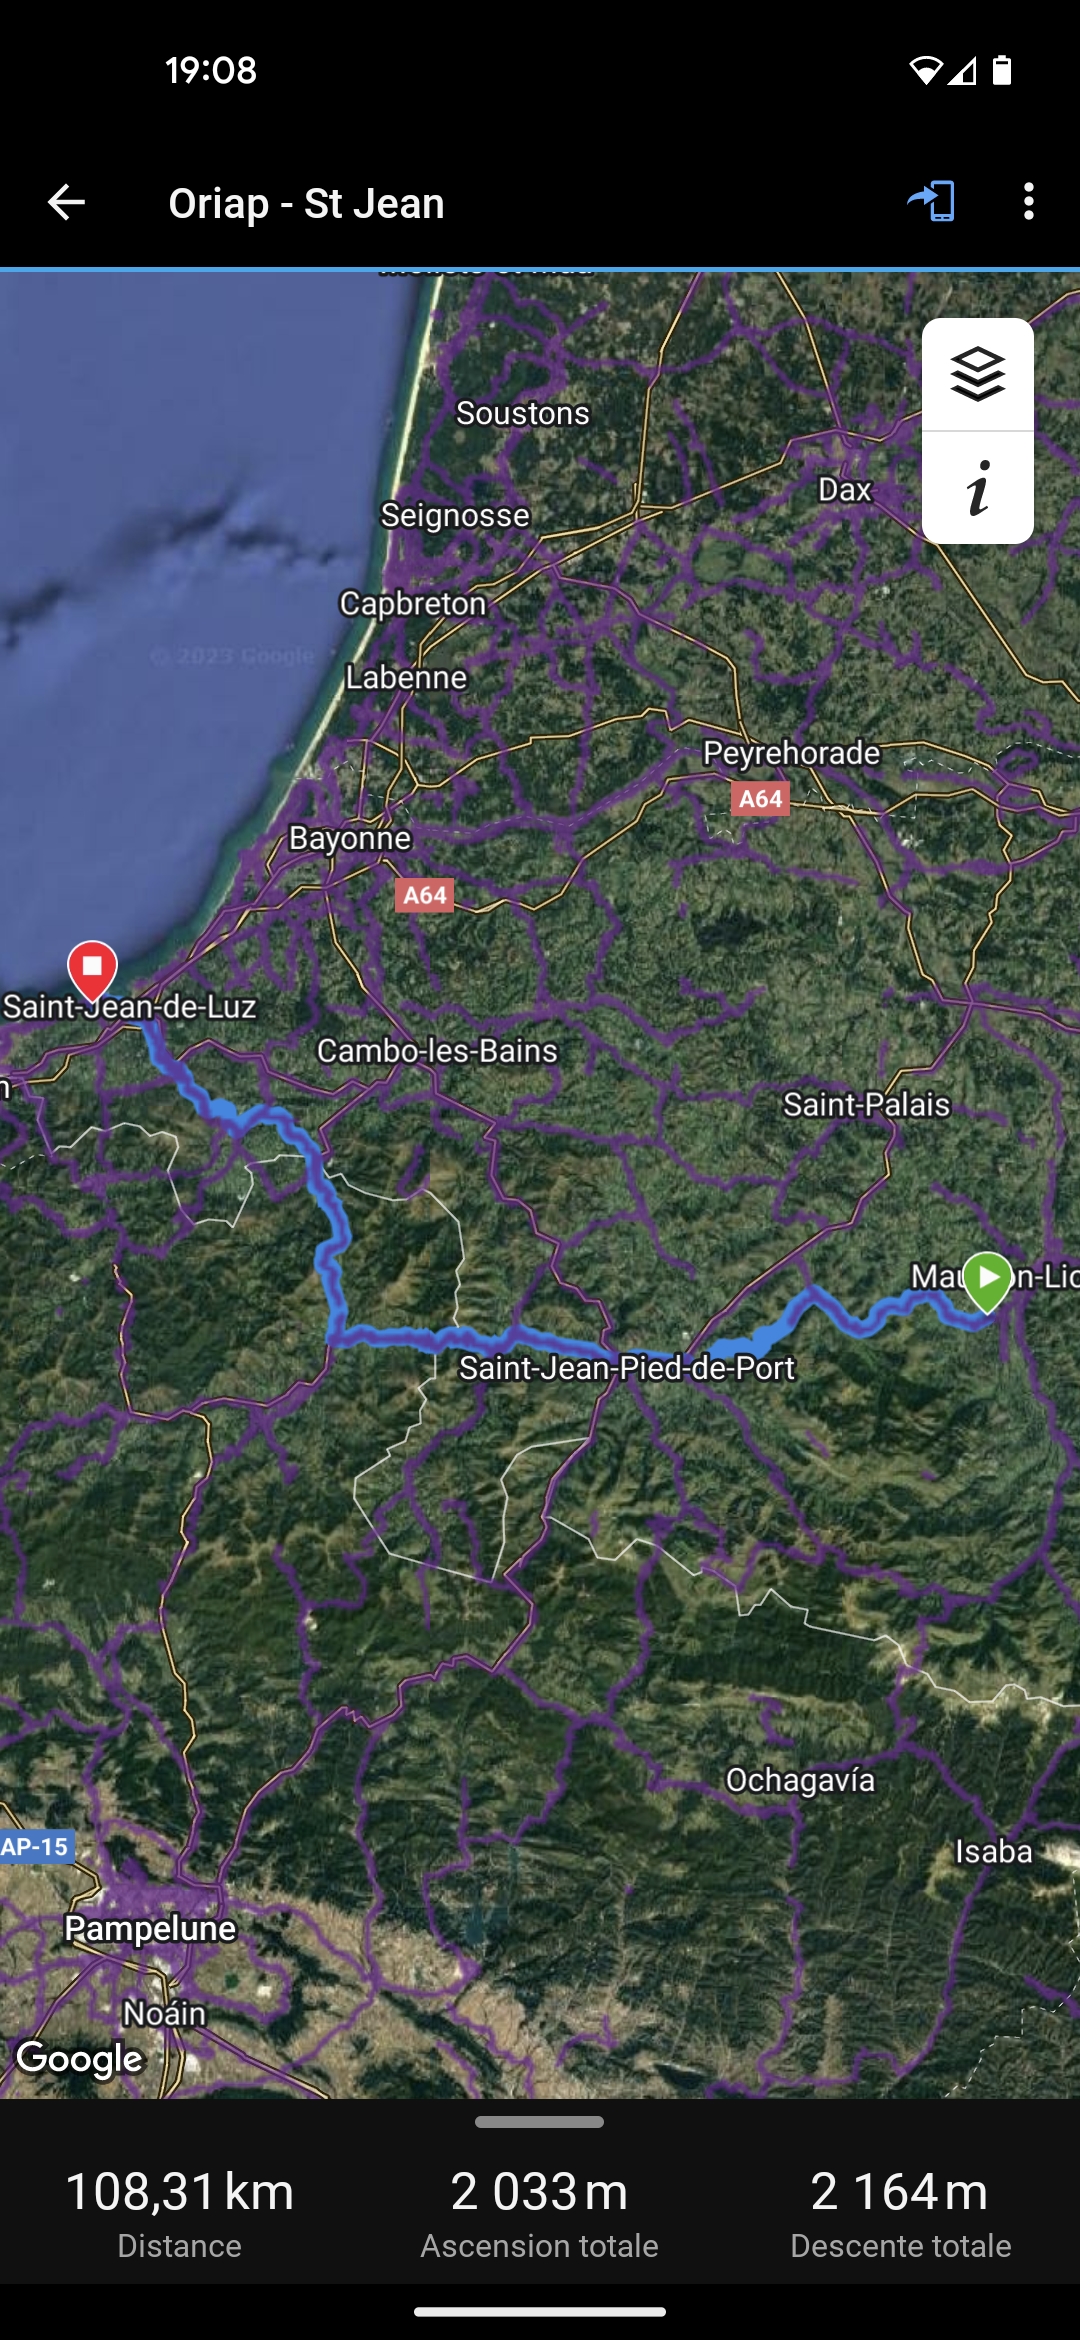Select the Ascension totale stat
Image resolution: width=1080 pixels, height=2340 pixels.
coord(540,2211)
